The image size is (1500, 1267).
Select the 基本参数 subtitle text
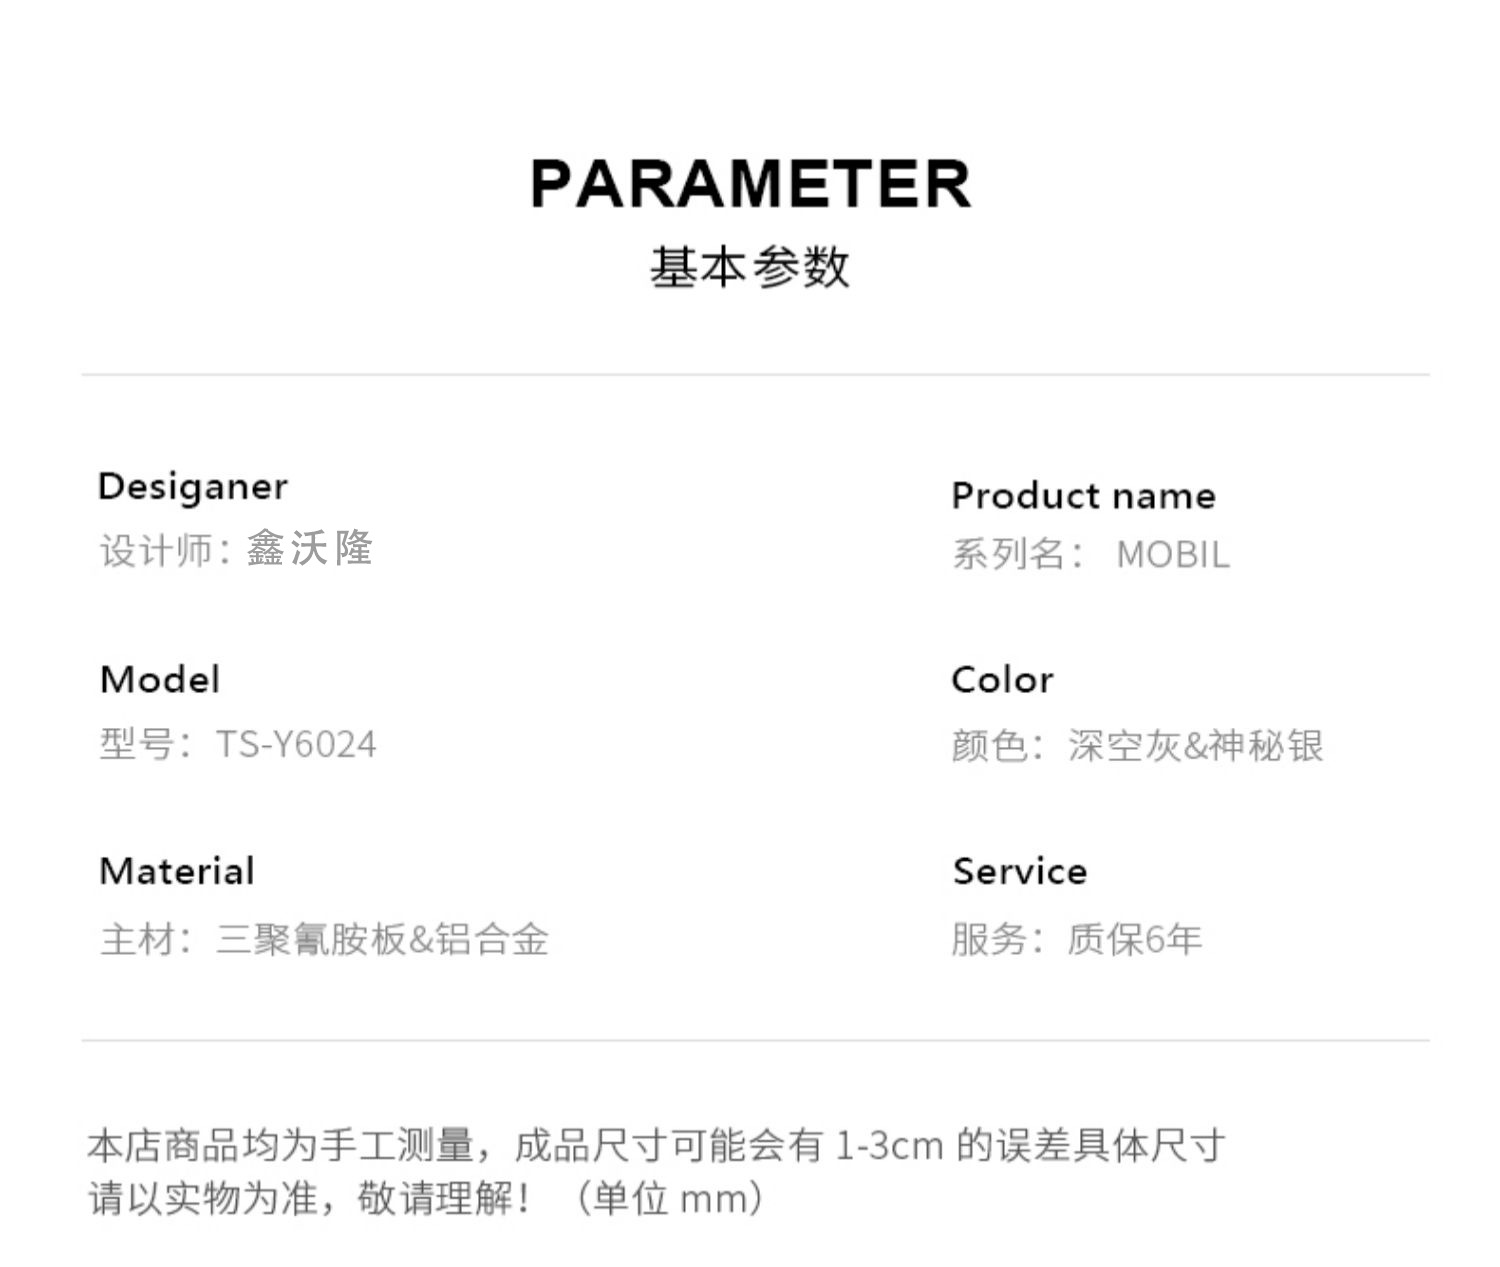pos(750,268)
